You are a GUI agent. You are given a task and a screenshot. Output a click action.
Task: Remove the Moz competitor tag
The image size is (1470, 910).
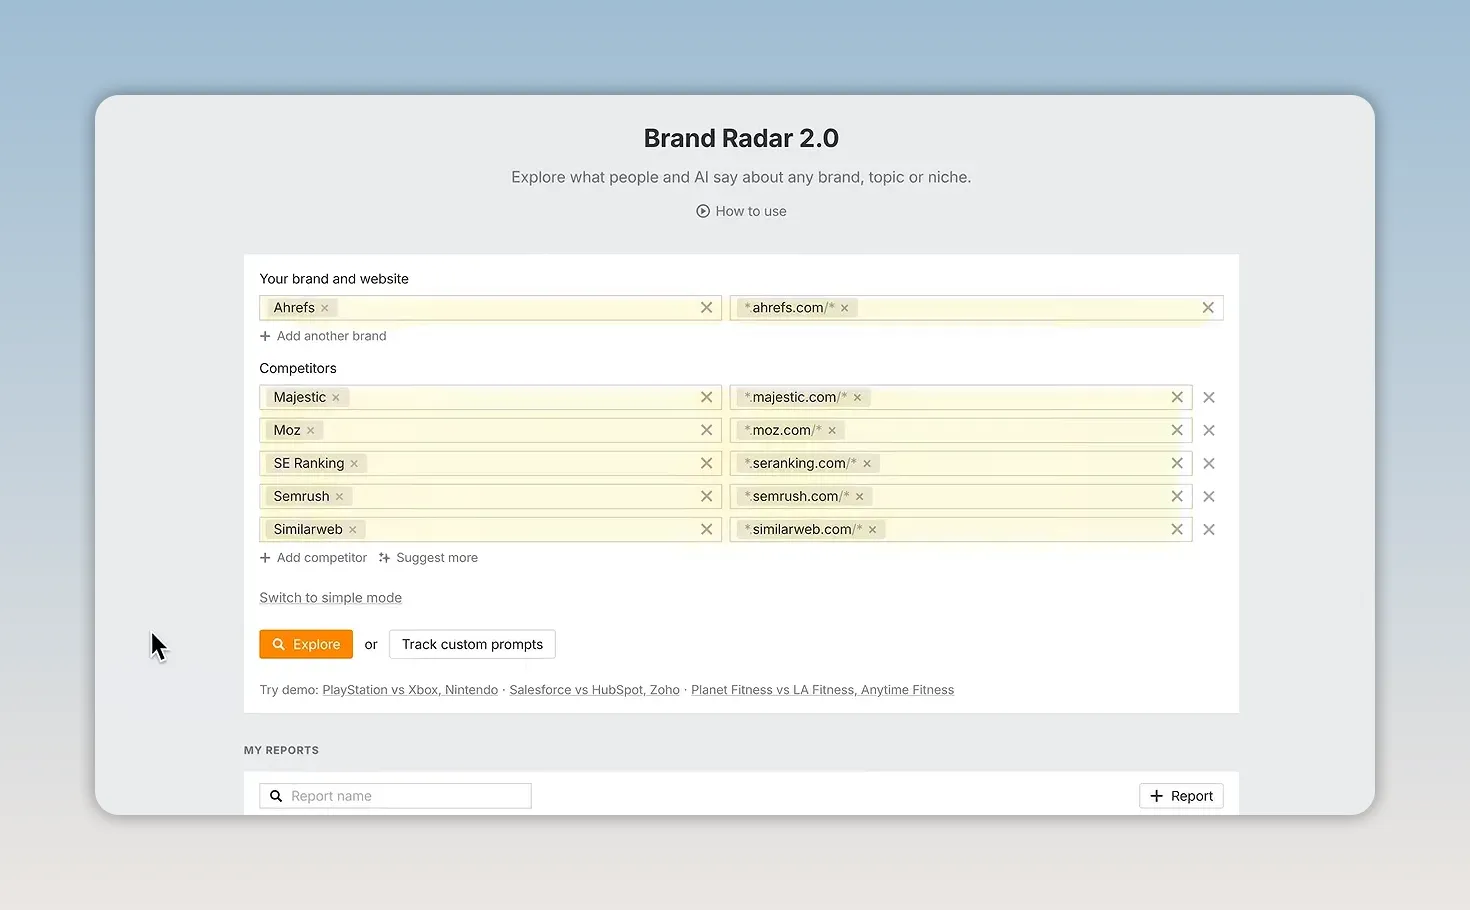coord(311,431)
